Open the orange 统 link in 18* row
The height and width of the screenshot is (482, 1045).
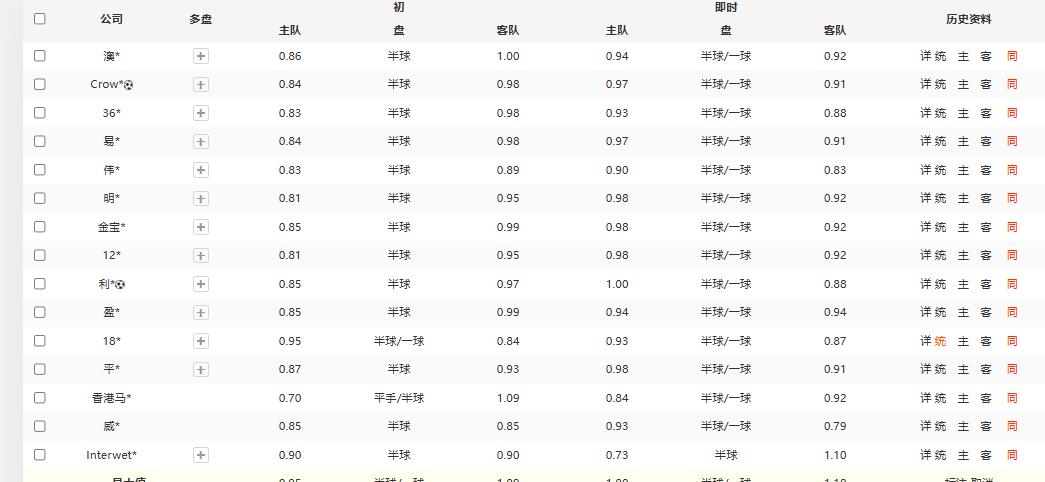(x=940, y=341)
